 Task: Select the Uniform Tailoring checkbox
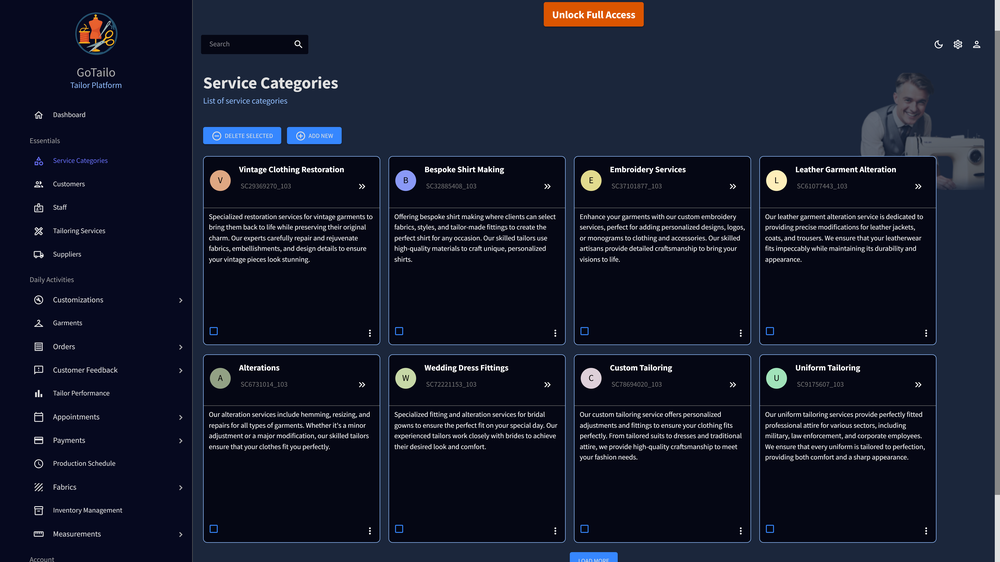coord(770,529)
